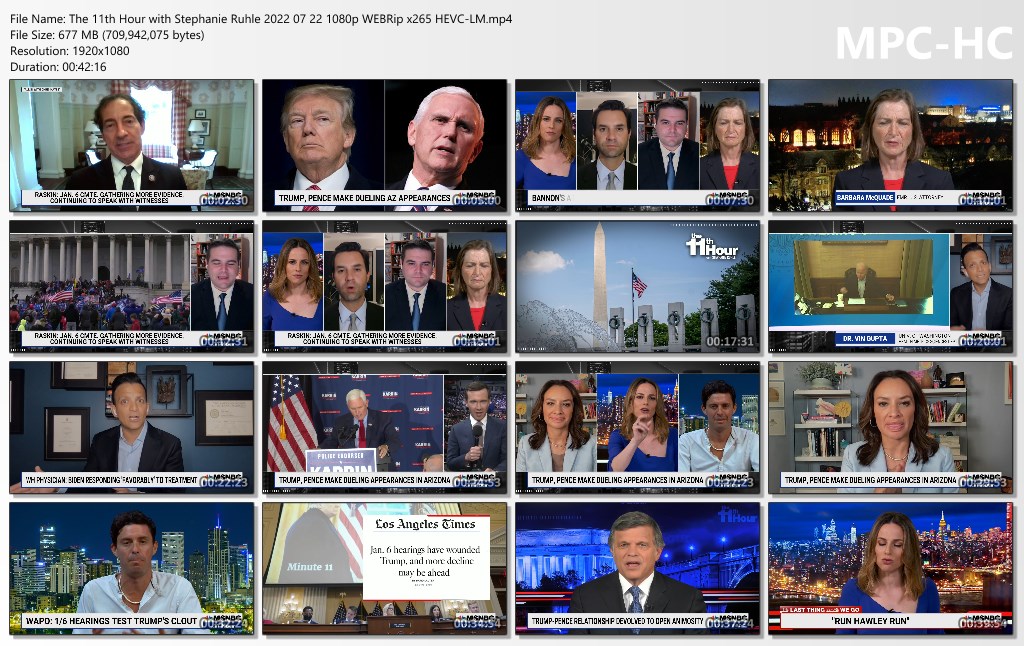Click the Barbara McQuade name banner

[865, 197]
